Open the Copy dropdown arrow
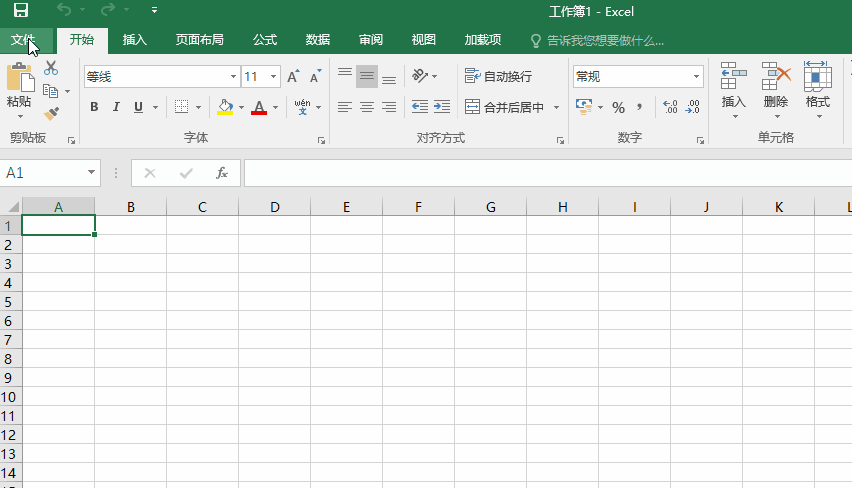Screen dimensions: 852x488 pyautogui.click(x=67, y=91)
